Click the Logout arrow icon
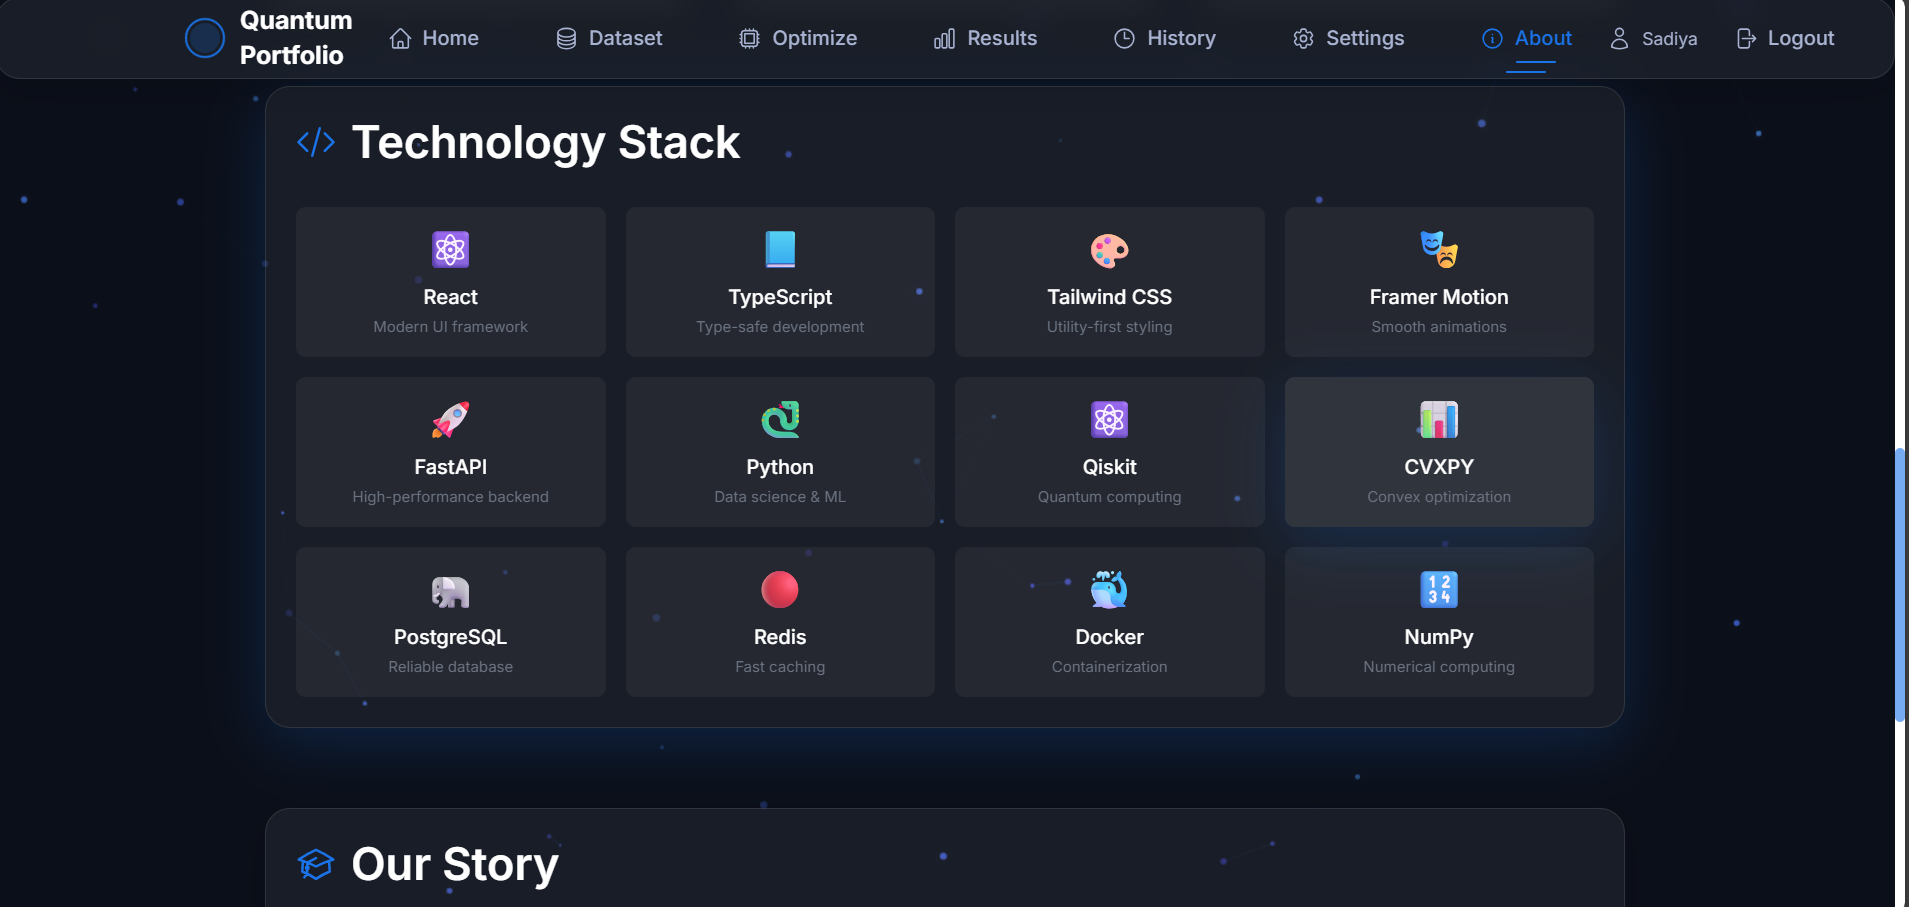 point(1746,39)
